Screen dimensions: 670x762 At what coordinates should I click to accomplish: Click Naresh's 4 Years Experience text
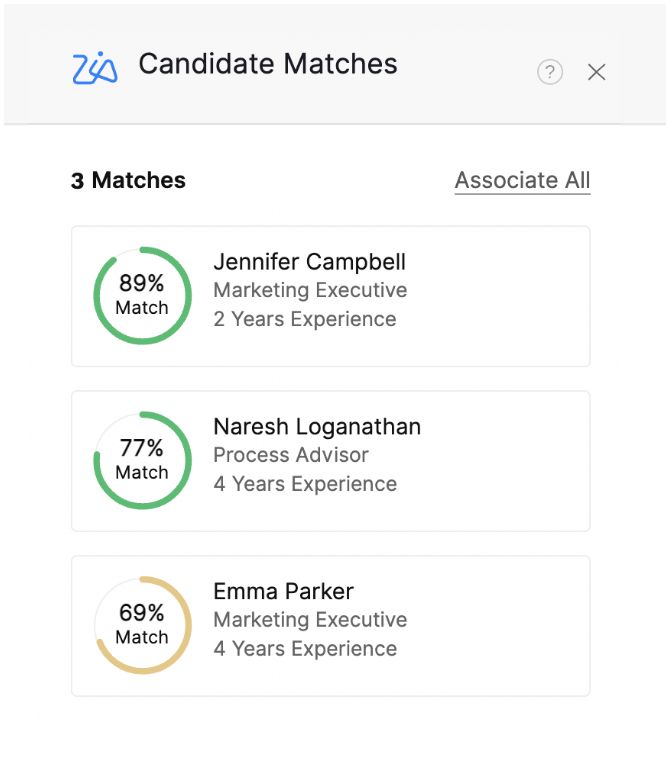pyautogui.click(x=305, y=484)
